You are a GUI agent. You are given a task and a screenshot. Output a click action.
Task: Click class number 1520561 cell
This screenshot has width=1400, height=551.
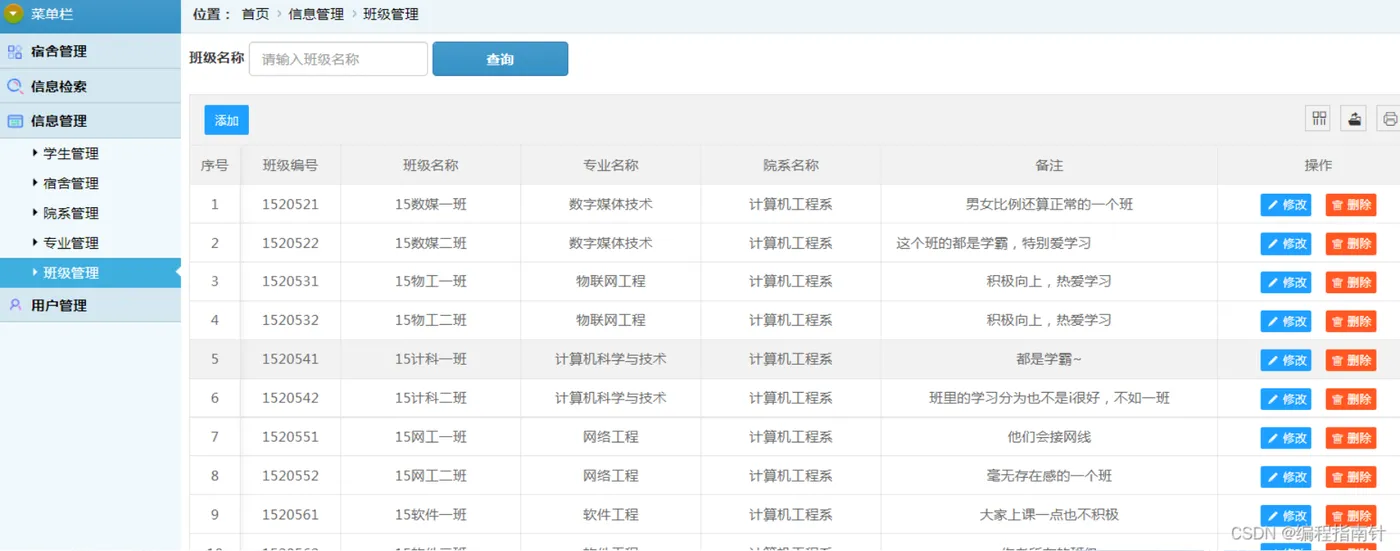coord(291,515)
